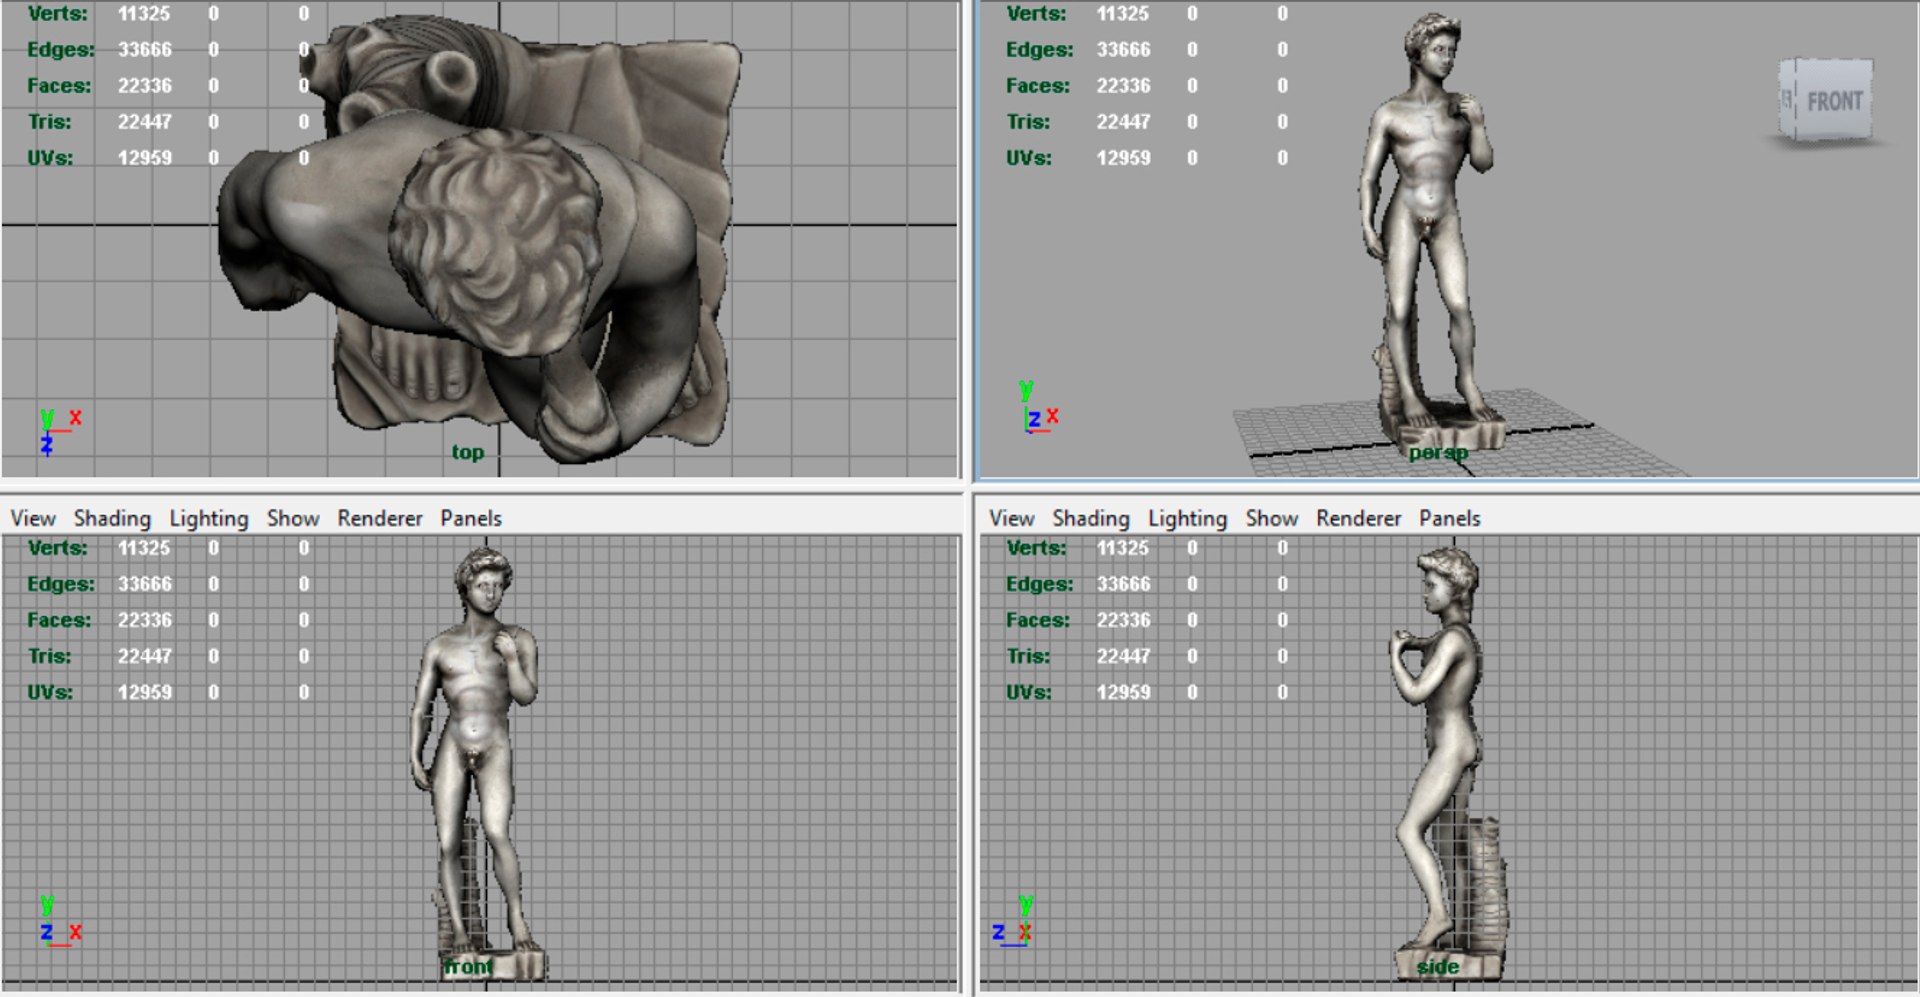
Task: Open View menu in front viewport panel
Action: (33, 518)
